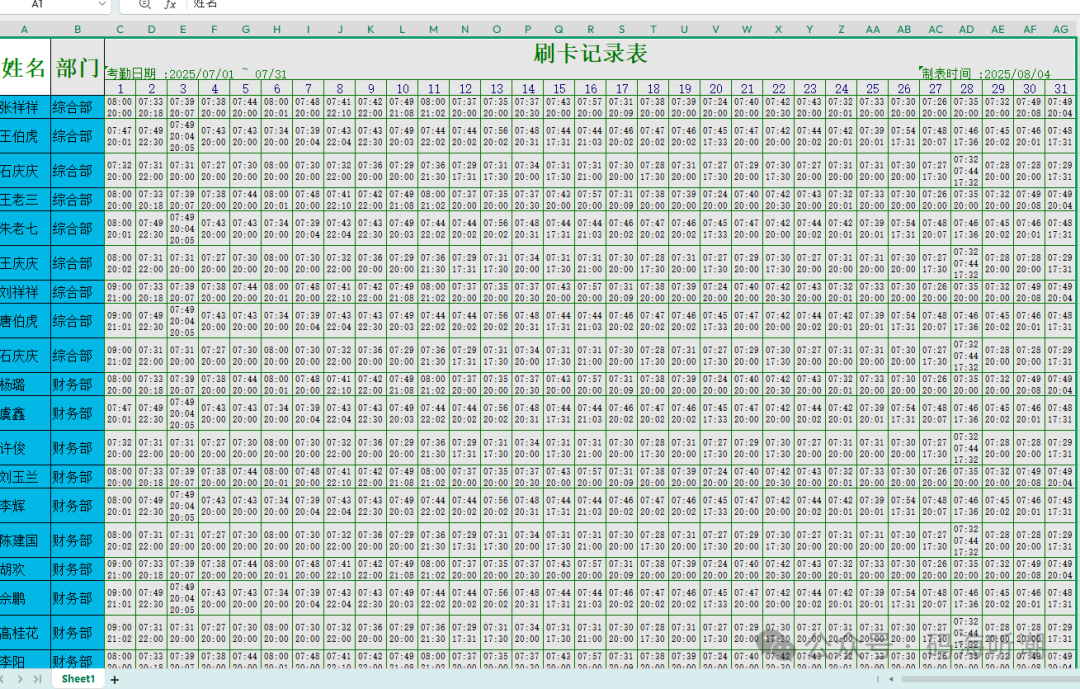Open the fx insert function button
Image resolution: width=1080 pixels, height=689 pixels.
point(169,4)
